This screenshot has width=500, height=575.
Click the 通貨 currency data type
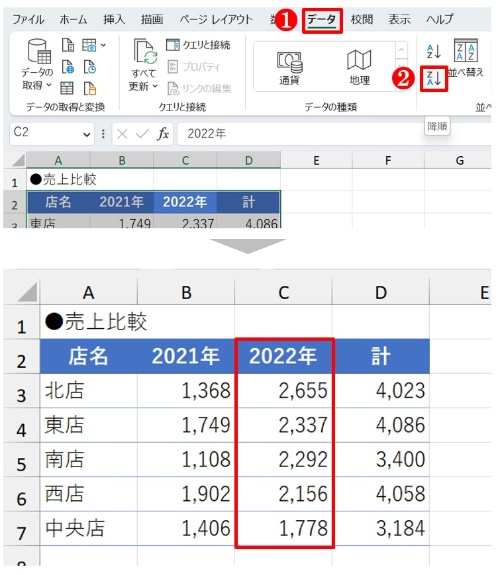[289, 67]
